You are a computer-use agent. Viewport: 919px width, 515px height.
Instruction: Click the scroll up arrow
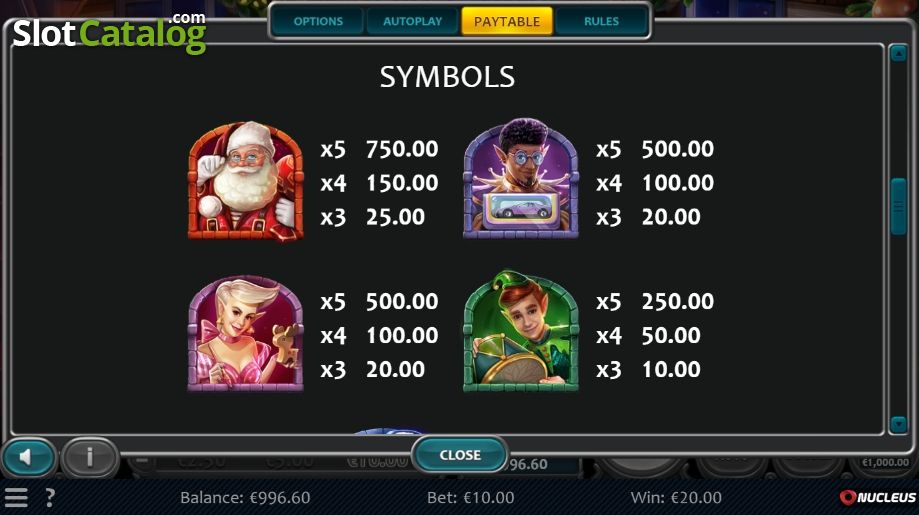tap(898, 54)
